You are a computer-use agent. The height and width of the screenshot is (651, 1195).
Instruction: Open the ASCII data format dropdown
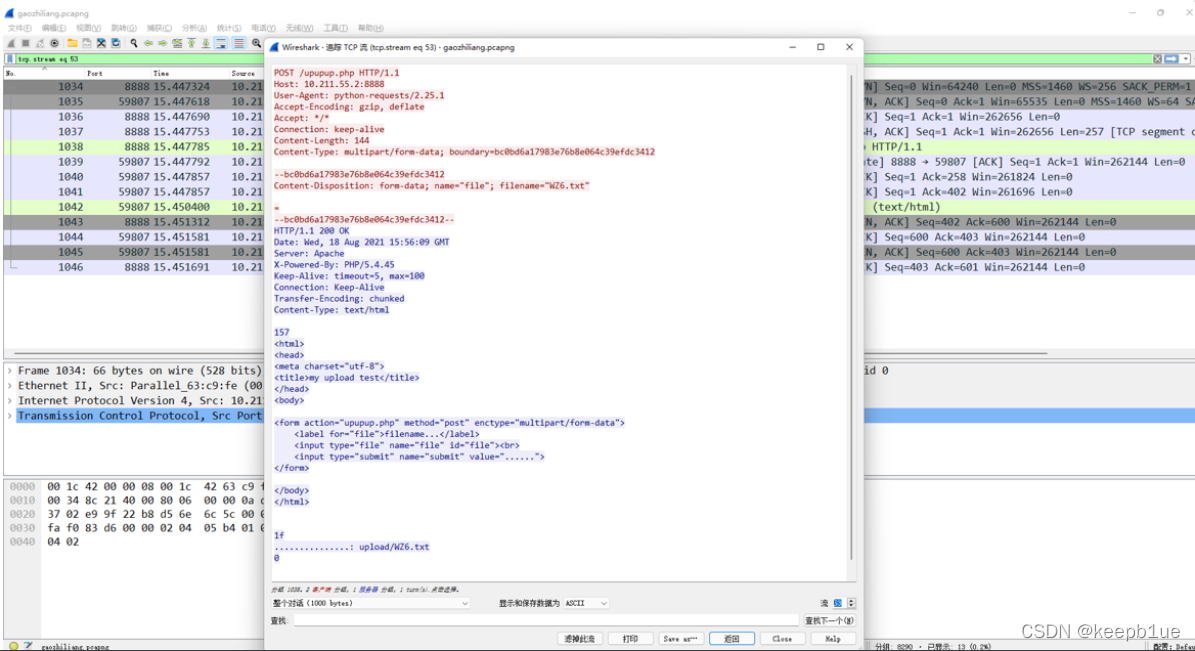coord(586,603)
